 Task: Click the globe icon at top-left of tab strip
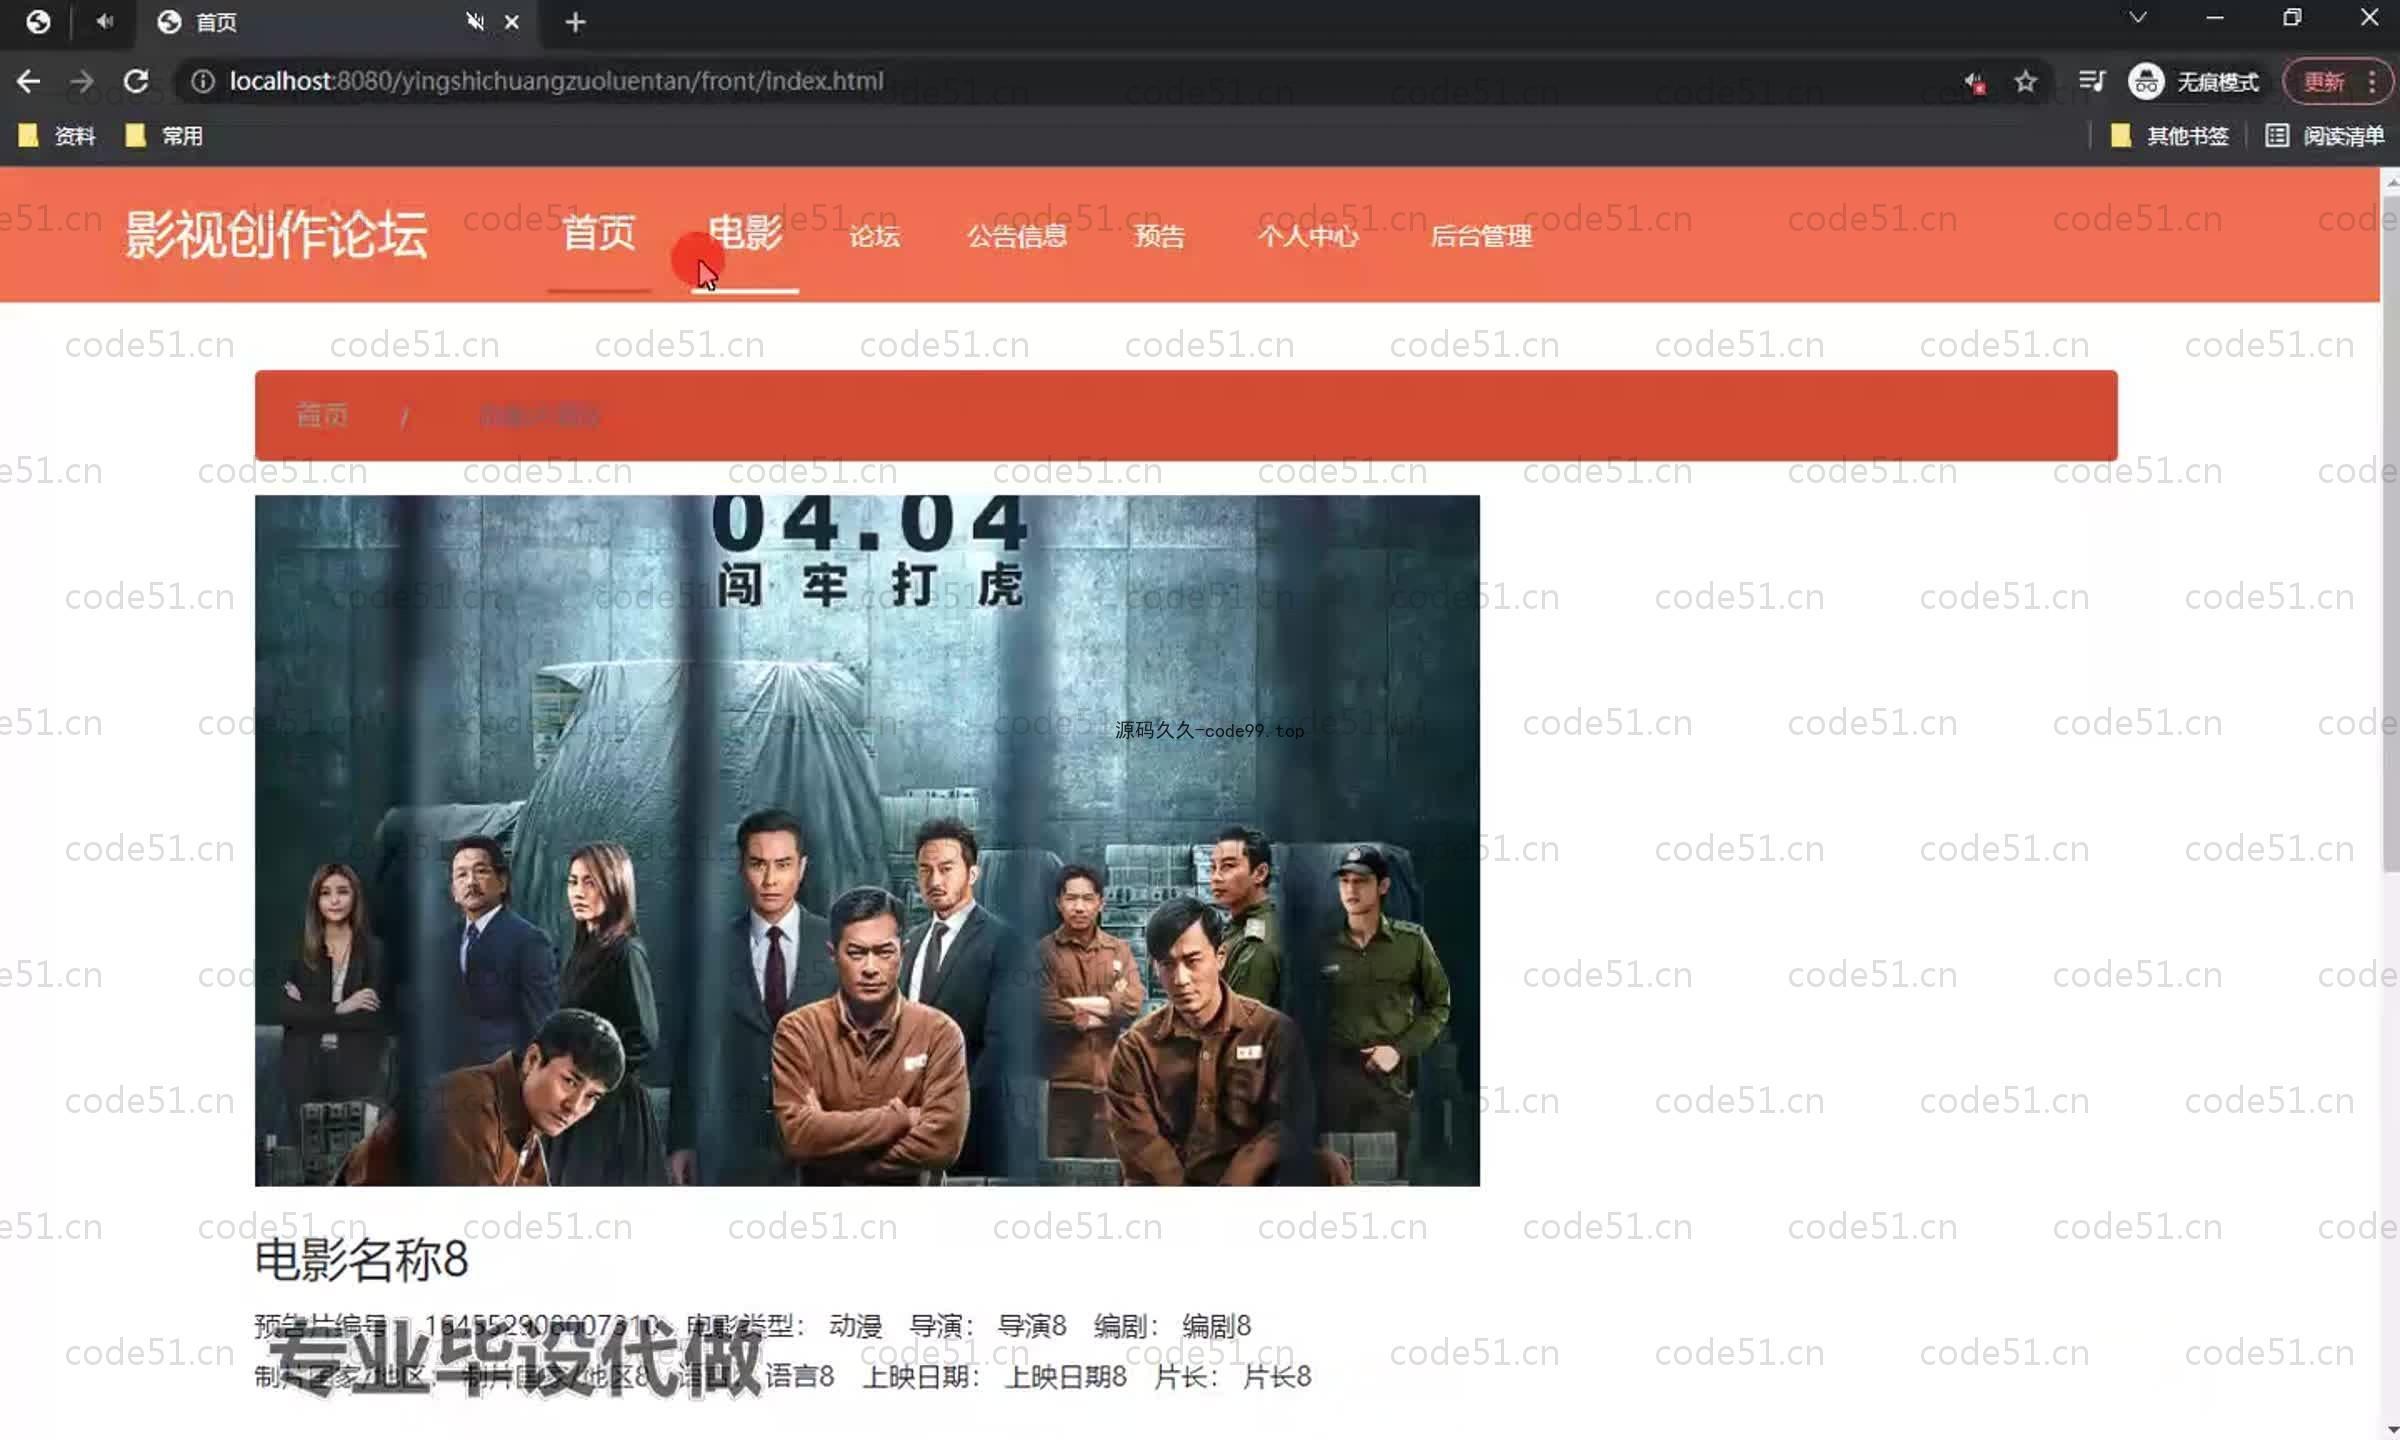(x=38, y=22)
